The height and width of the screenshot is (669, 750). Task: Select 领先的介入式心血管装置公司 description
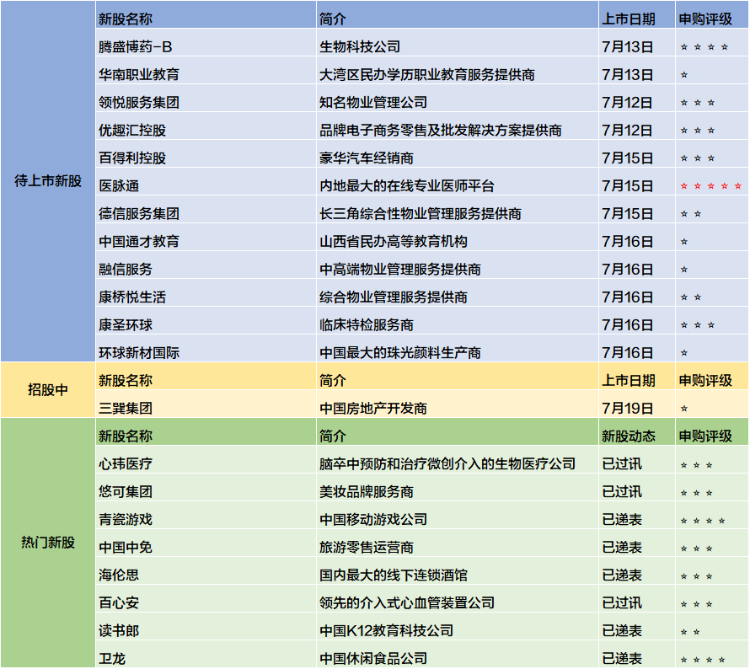click(407, 603)
